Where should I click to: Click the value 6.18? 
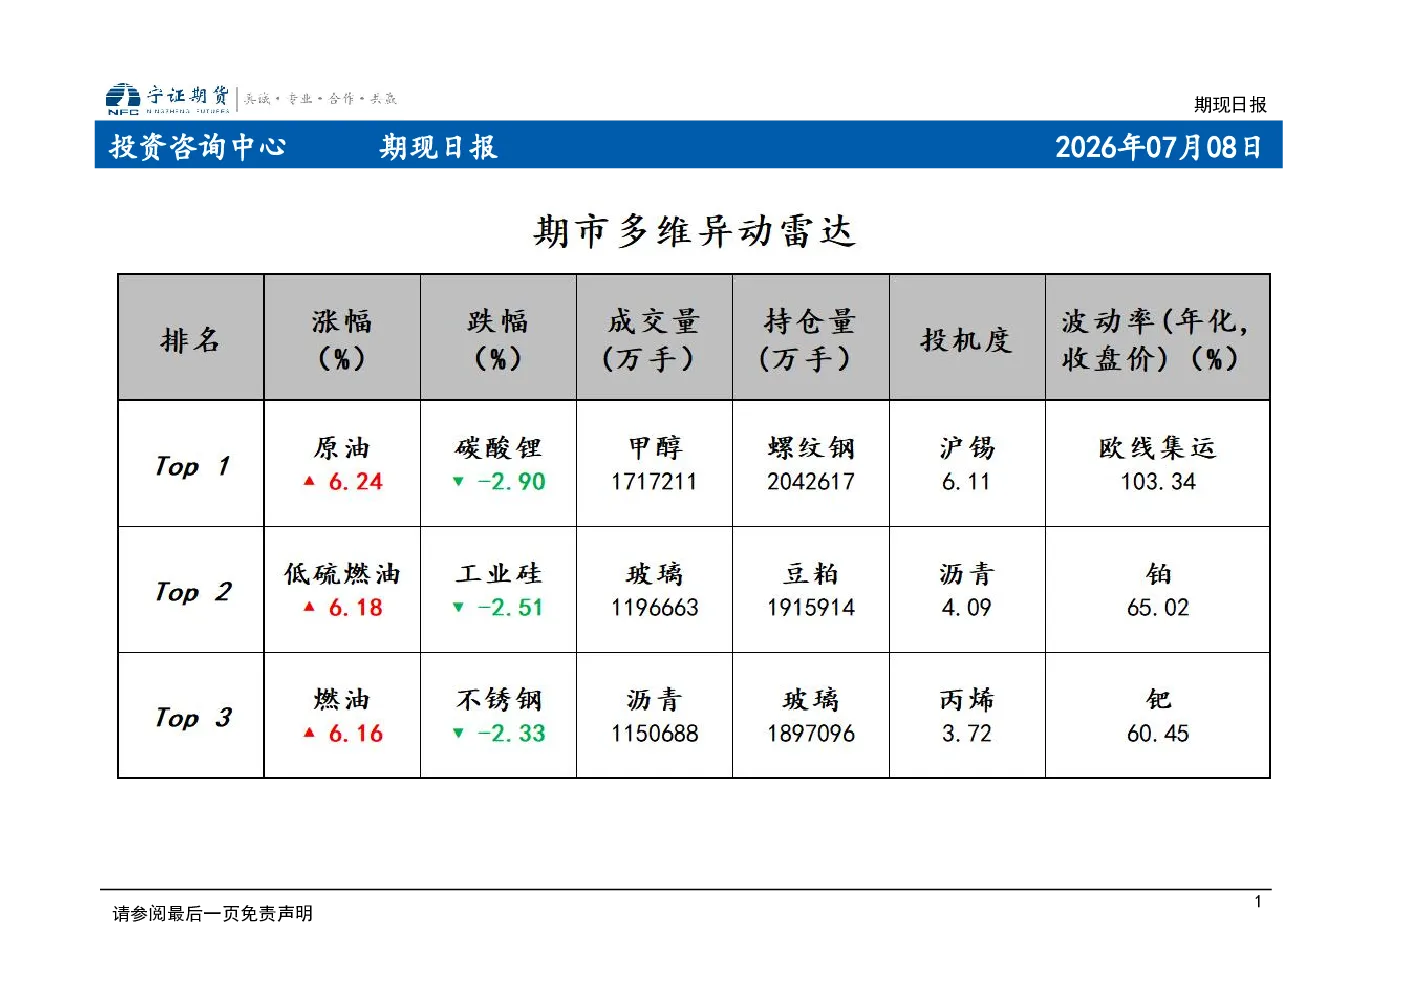click(x=355, y=607)
